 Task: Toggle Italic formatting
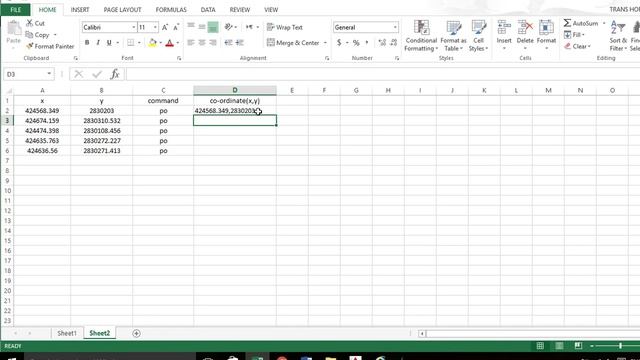tap(98, 42)
